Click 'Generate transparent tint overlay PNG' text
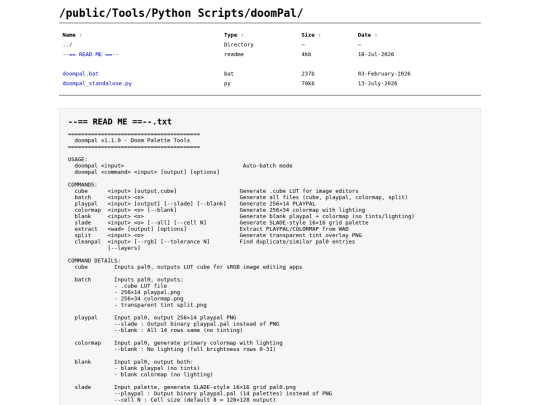 [301, 236]
